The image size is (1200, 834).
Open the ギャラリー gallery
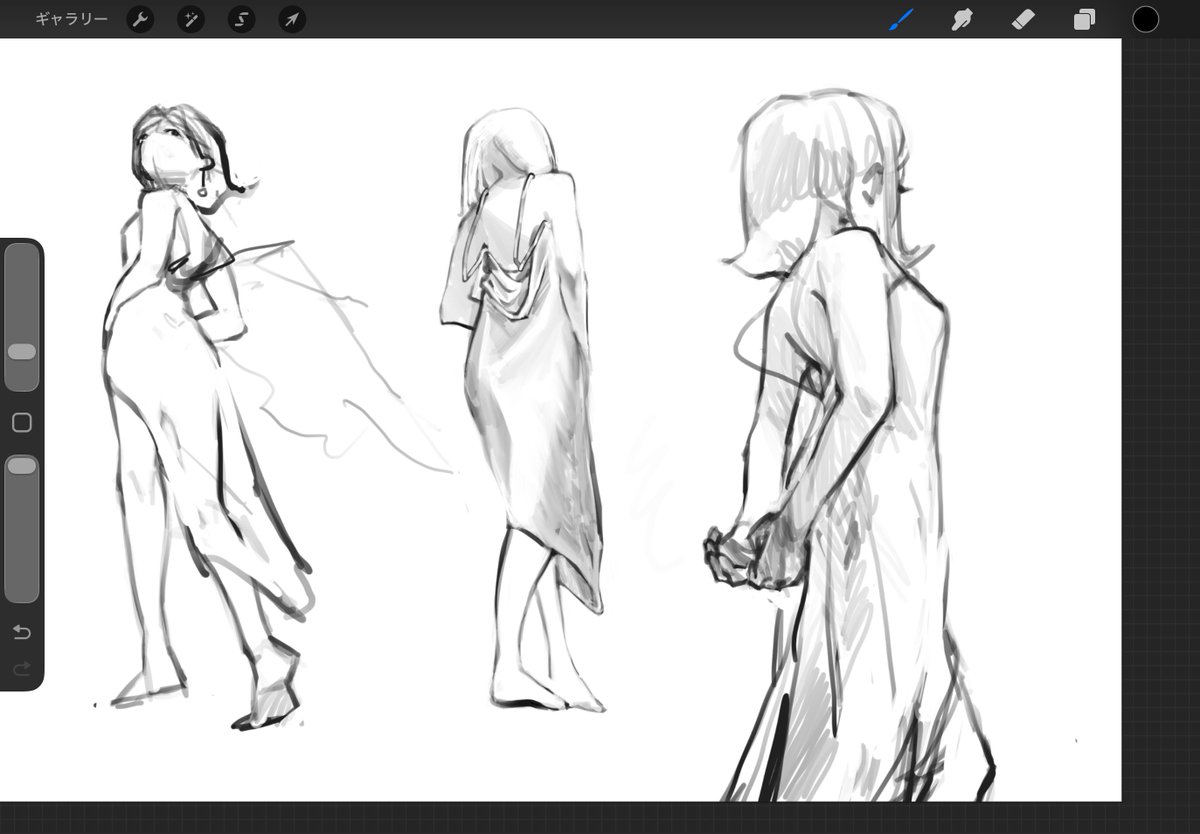(x=71, y=19)
